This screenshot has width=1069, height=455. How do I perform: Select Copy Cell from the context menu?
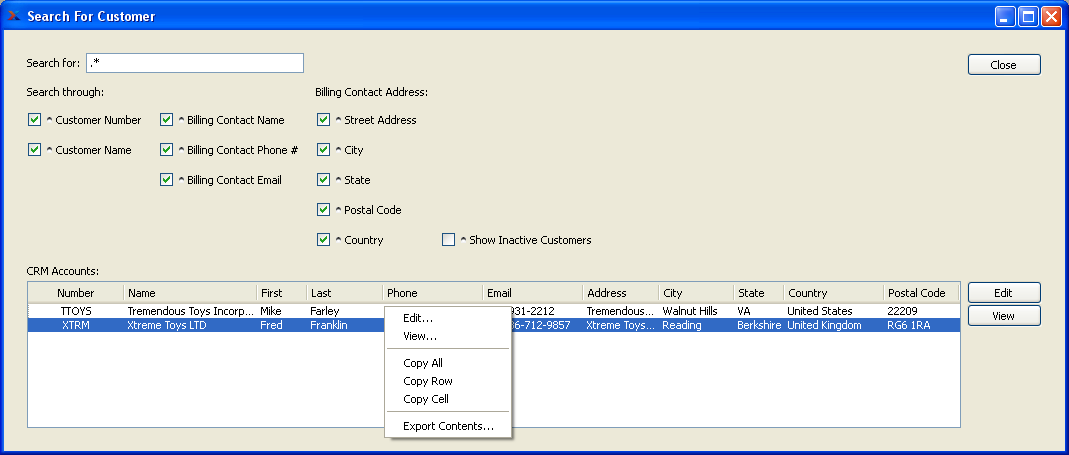pyautogui.click(x=426, y=399)
